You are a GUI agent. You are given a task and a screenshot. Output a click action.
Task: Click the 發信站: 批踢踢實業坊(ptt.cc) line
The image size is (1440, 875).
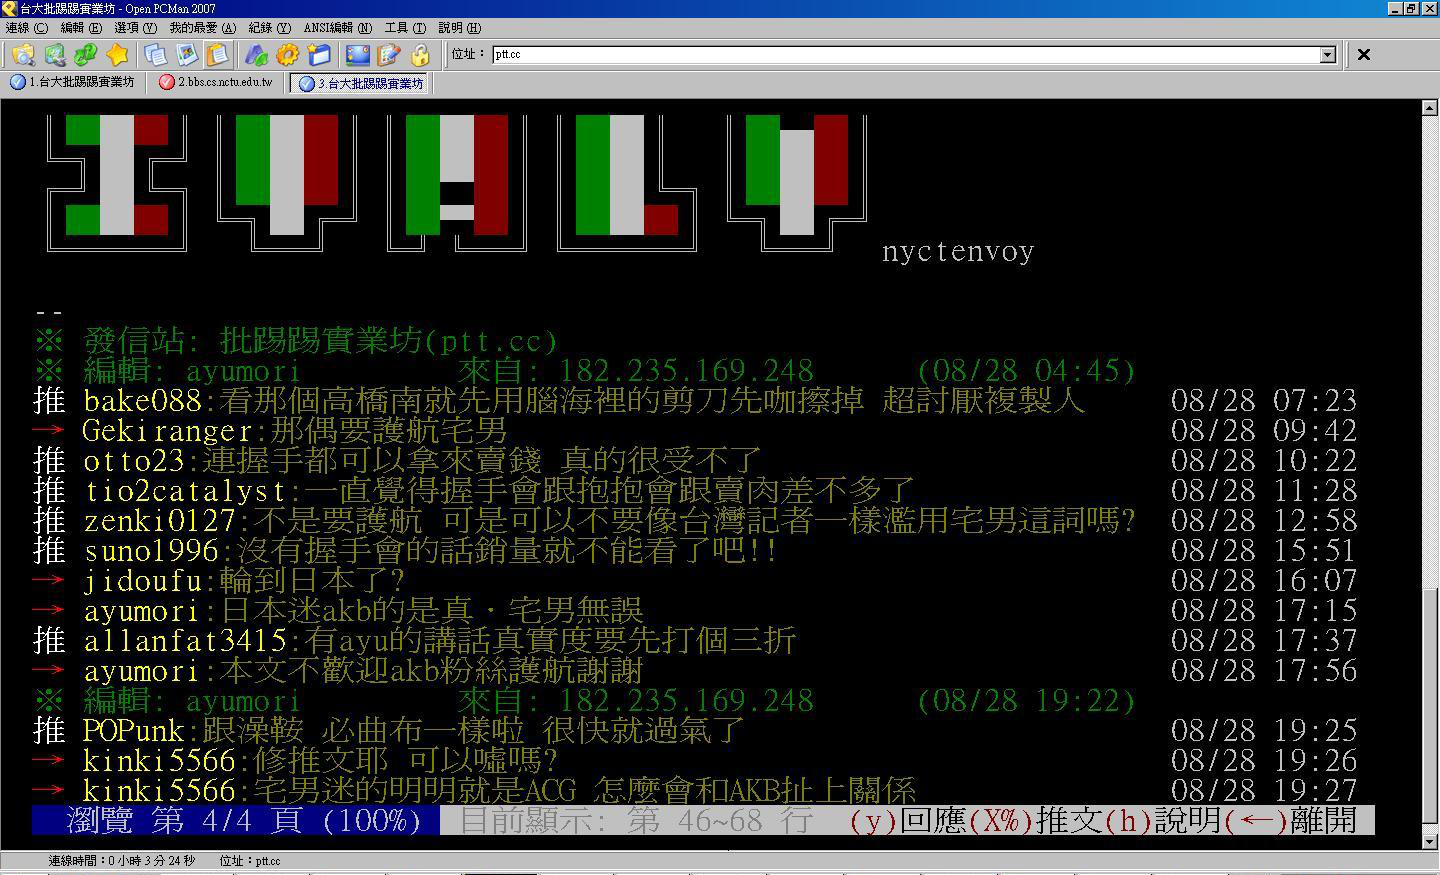click(296, 341)
